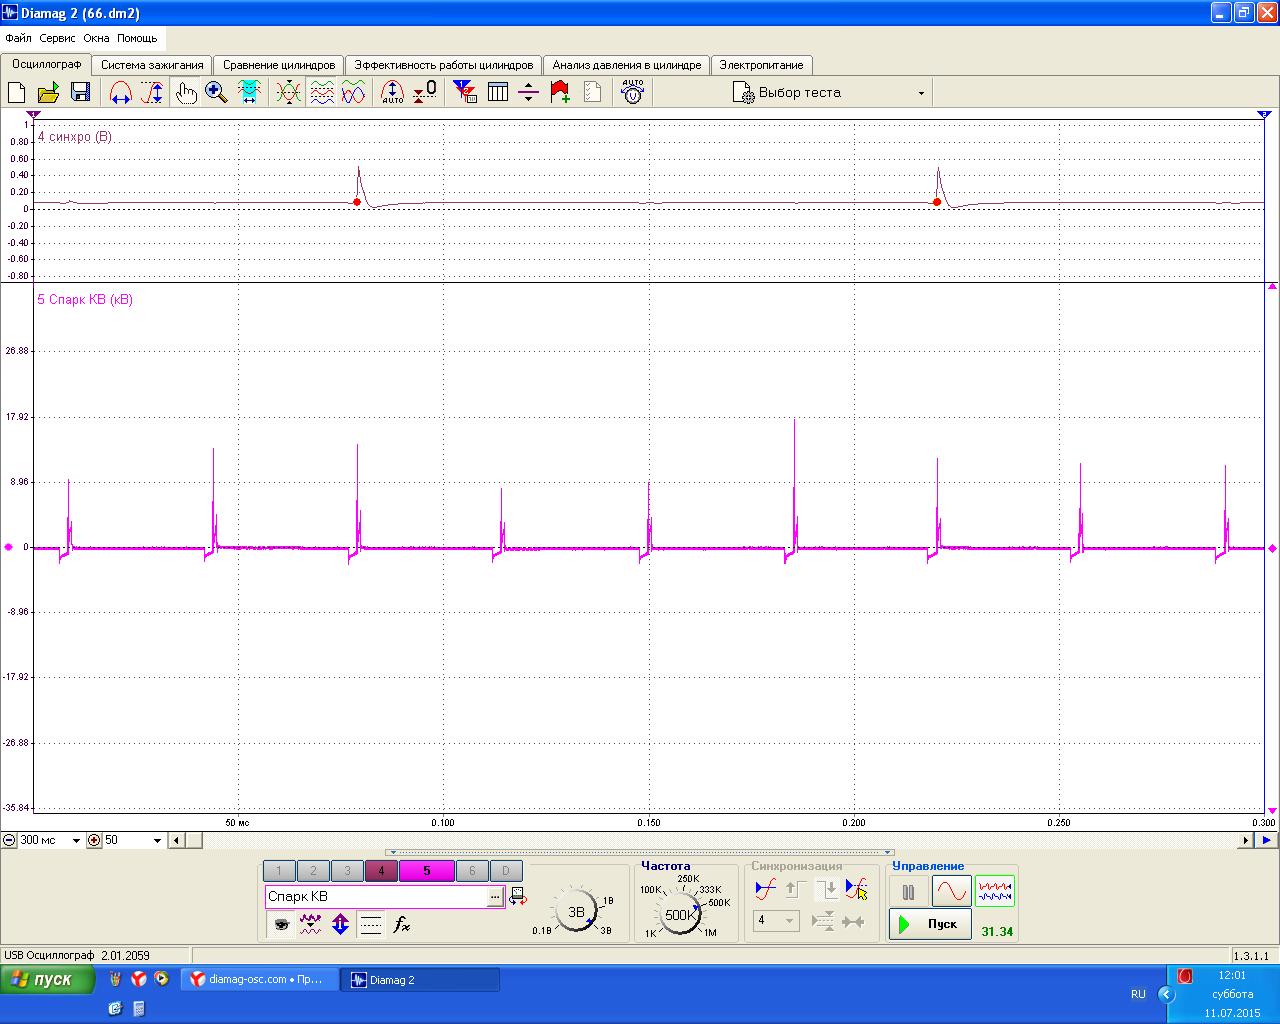Select channel 1 button
The width and height of the screenshot is (1280, 1024).
tap(279, 871)
